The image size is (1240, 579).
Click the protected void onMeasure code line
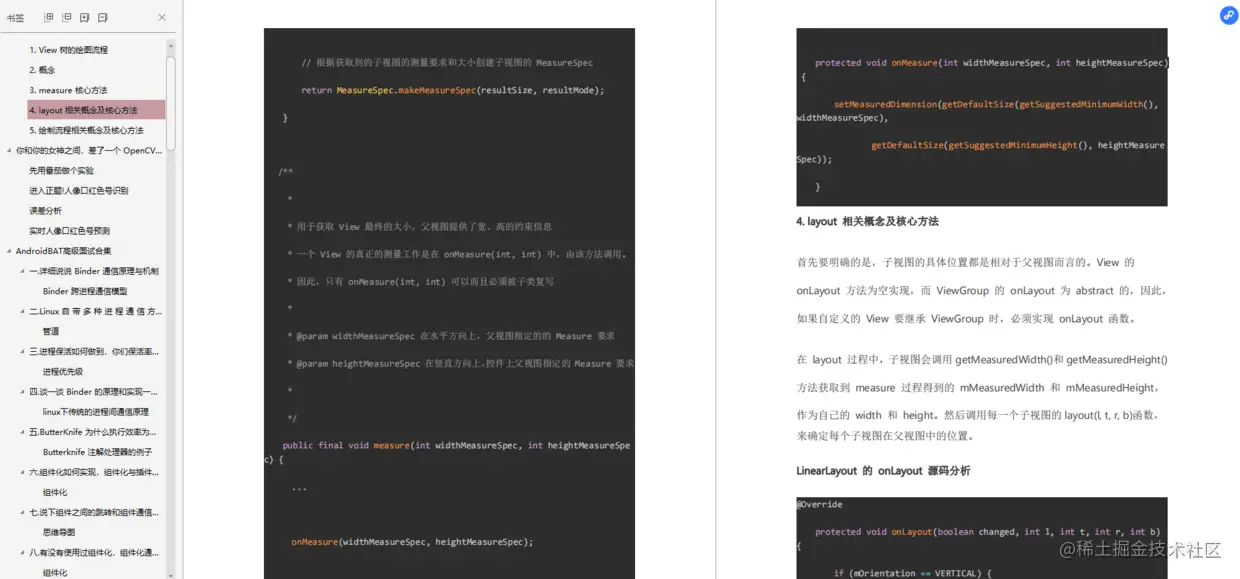[x=990, y=62]
